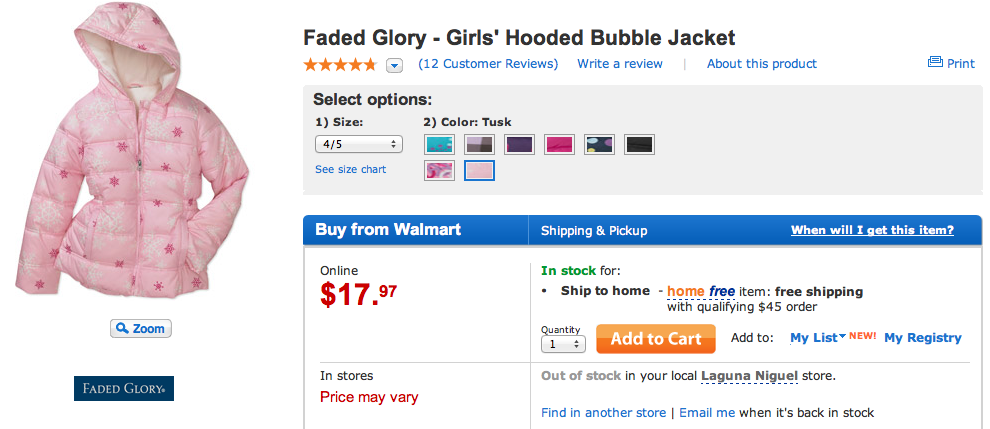Select the teal color swatch
This screenshot has height=429, width=990.
pyautogui.click(x=440, y=144)
